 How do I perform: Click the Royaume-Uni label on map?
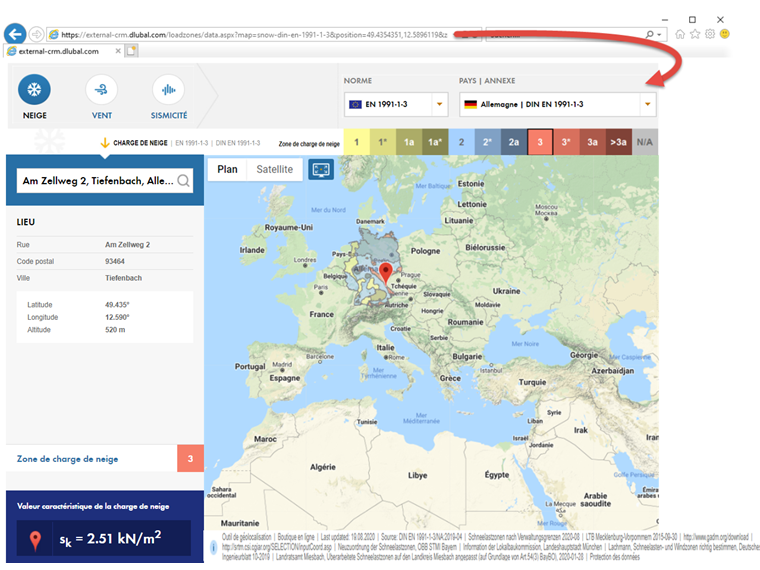coord(288,227)
